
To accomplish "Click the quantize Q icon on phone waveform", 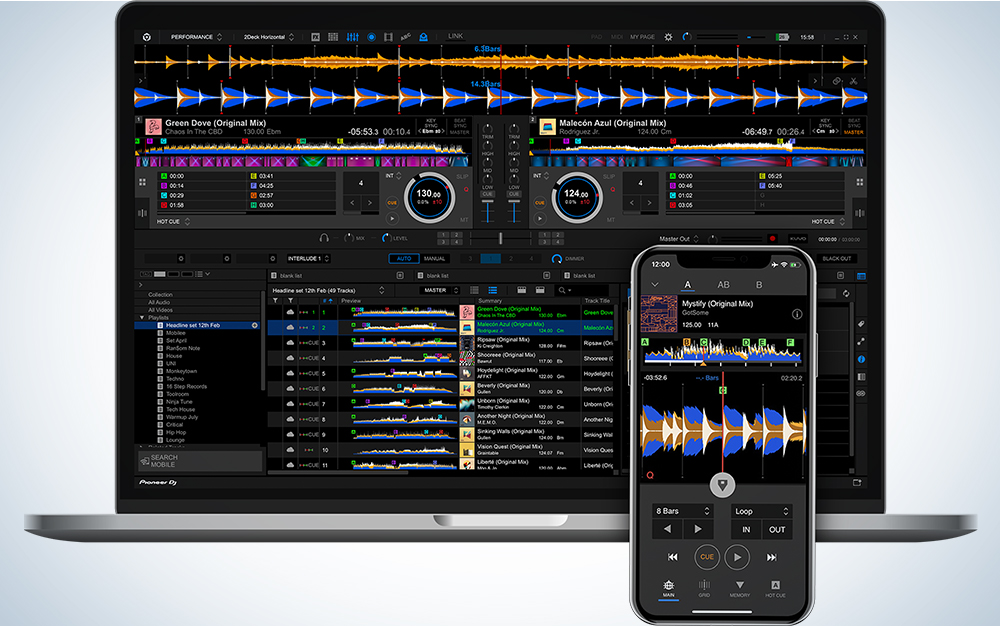I will 650,475.
